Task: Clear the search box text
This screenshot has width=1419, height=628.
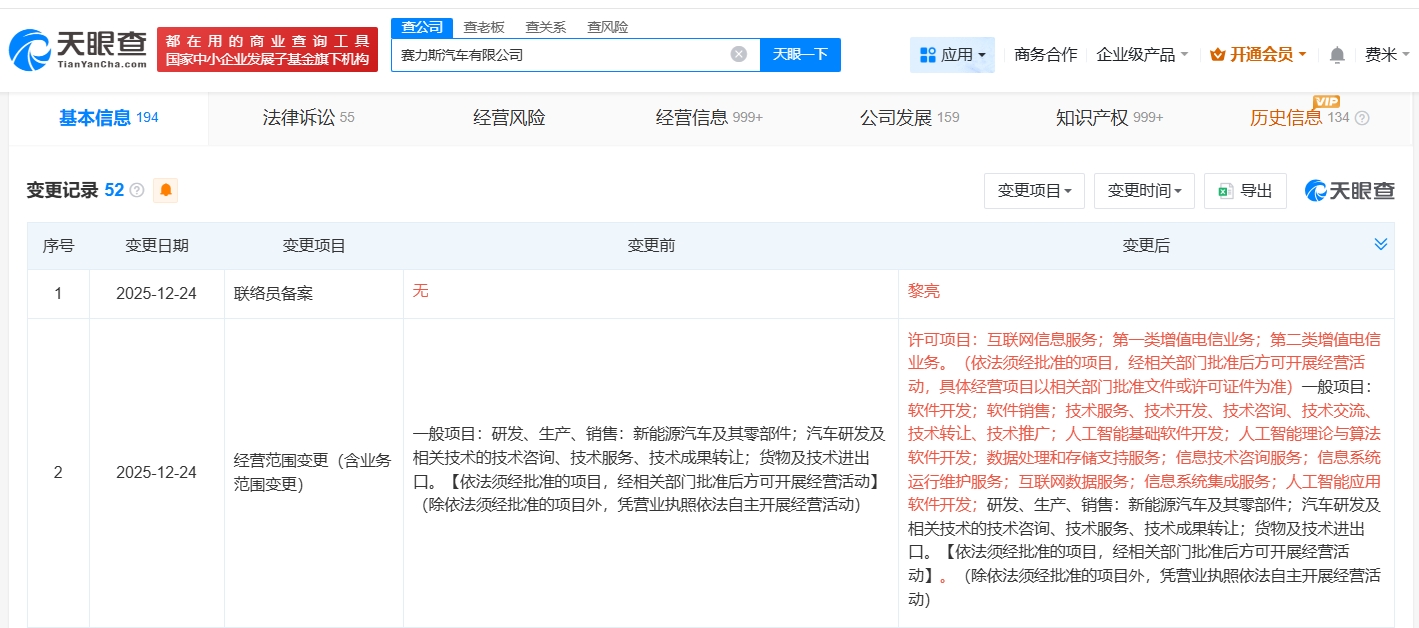Action: pyautogui.click(x=738, y=54)
